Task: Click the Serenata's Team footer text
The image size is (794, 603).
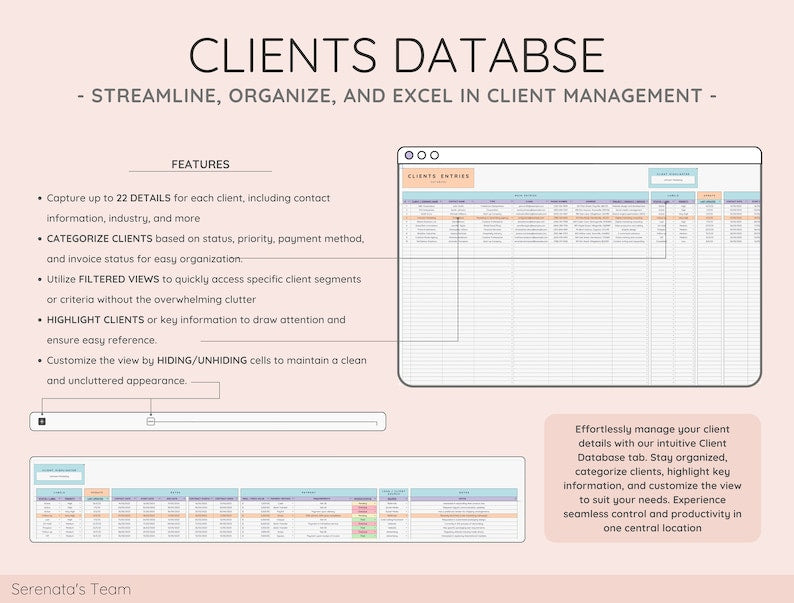Action: 71,589
